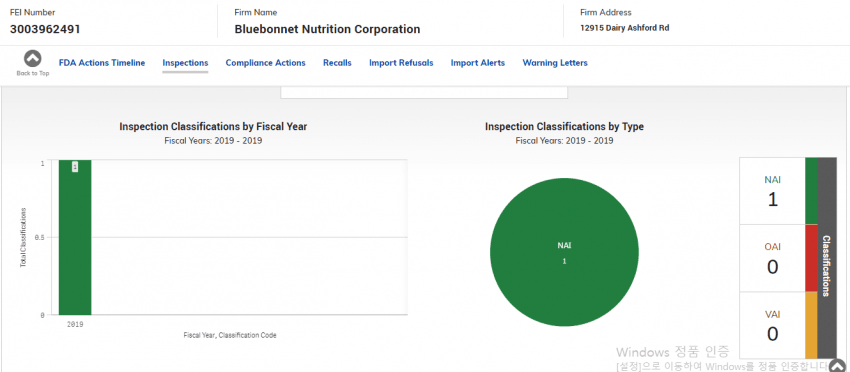Select the NAI classification count tile

[772, 191]
